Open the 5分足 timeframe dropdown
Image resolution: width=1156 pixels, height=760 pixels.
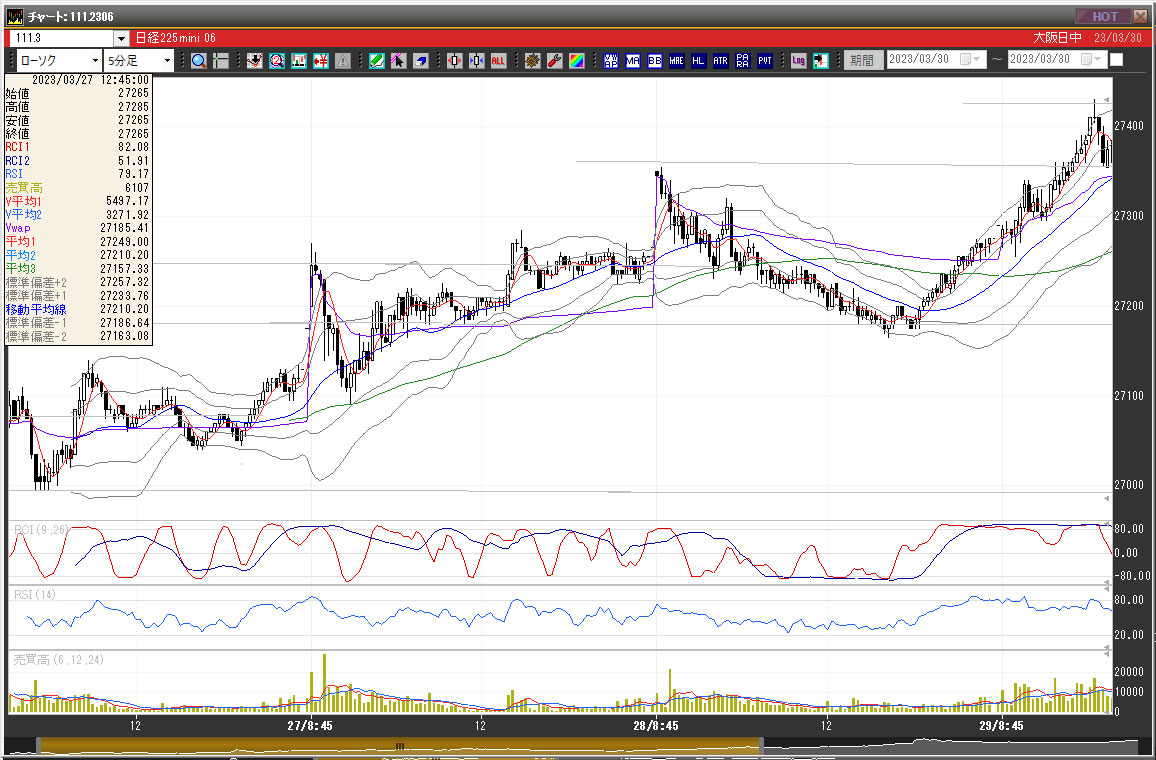pos(167,60)
